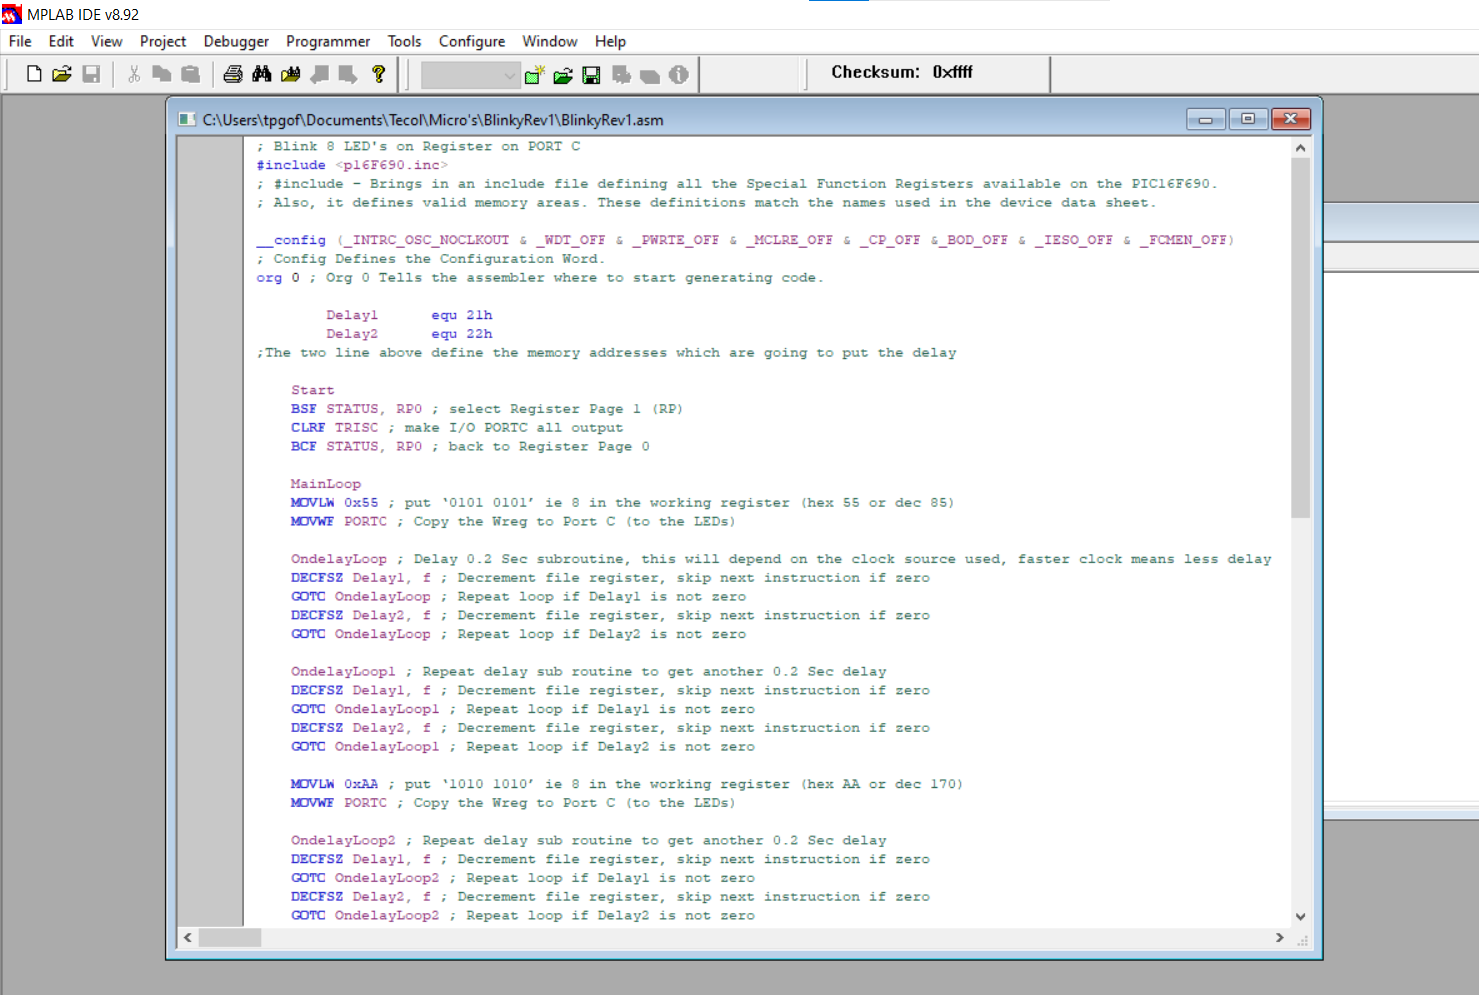Click the '__config' directive line

point(745,240)
